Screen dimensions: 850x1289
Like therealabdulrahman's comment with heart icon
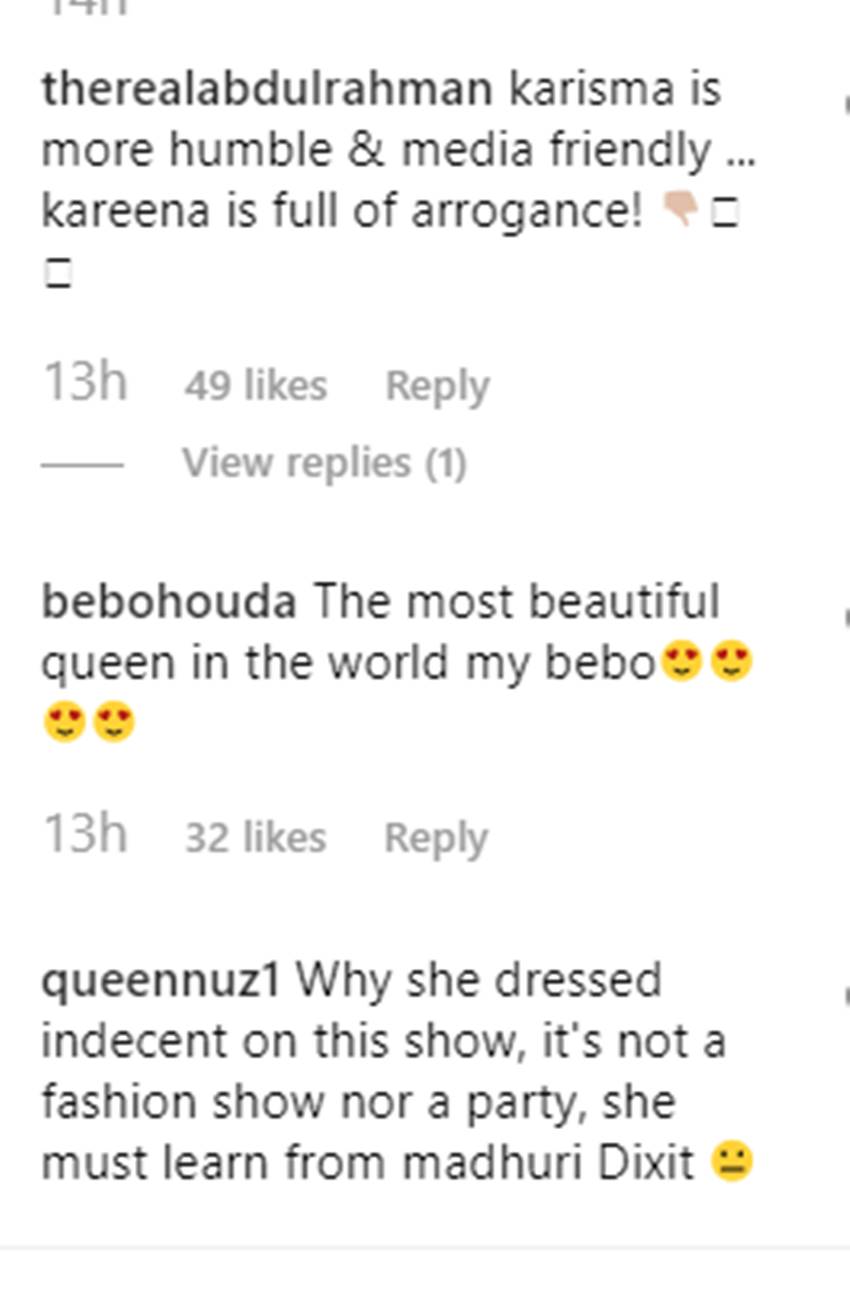[x=845, y=104]
